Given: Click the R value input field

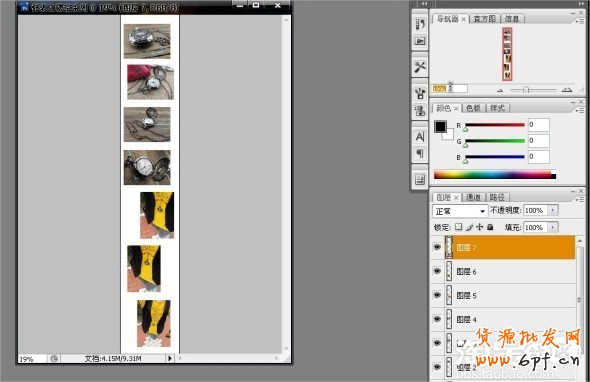Looking at the screenshot, I should [x=538, y=125].
